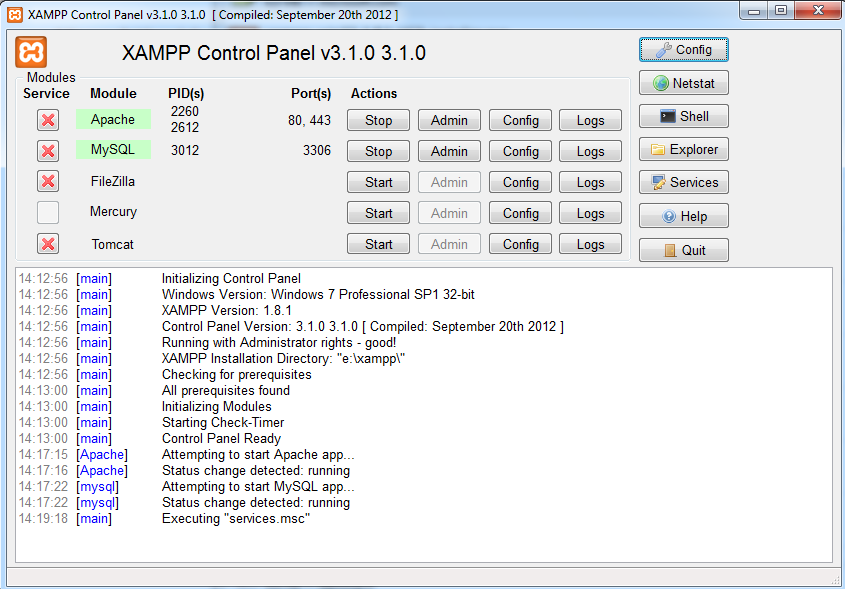
Task: Open Explorer folder button
Action: 683,150
